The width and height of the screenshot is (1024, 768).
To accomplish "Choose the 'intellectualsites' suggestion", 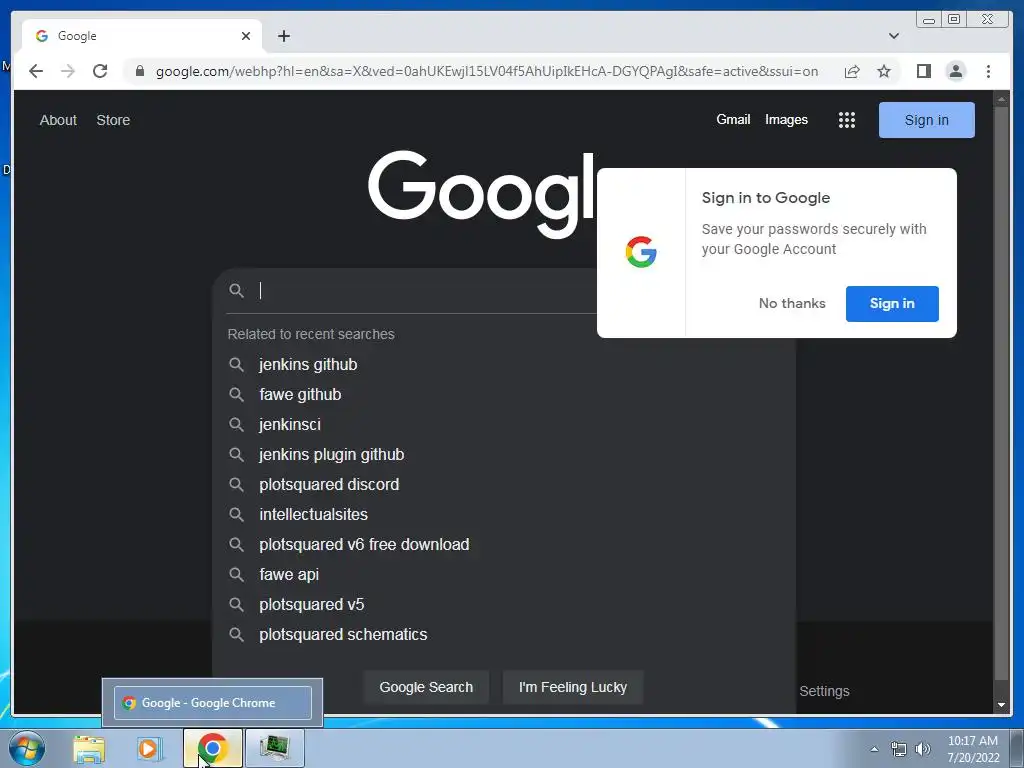I will (x=504, y=515).
